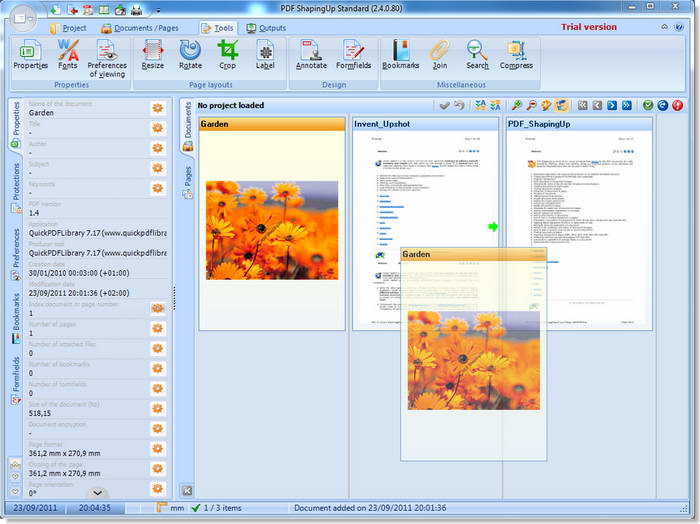Open Preferences of viewing tool
Image resolution: width=700 pixels, height=524 pixels.
(107, 59)
